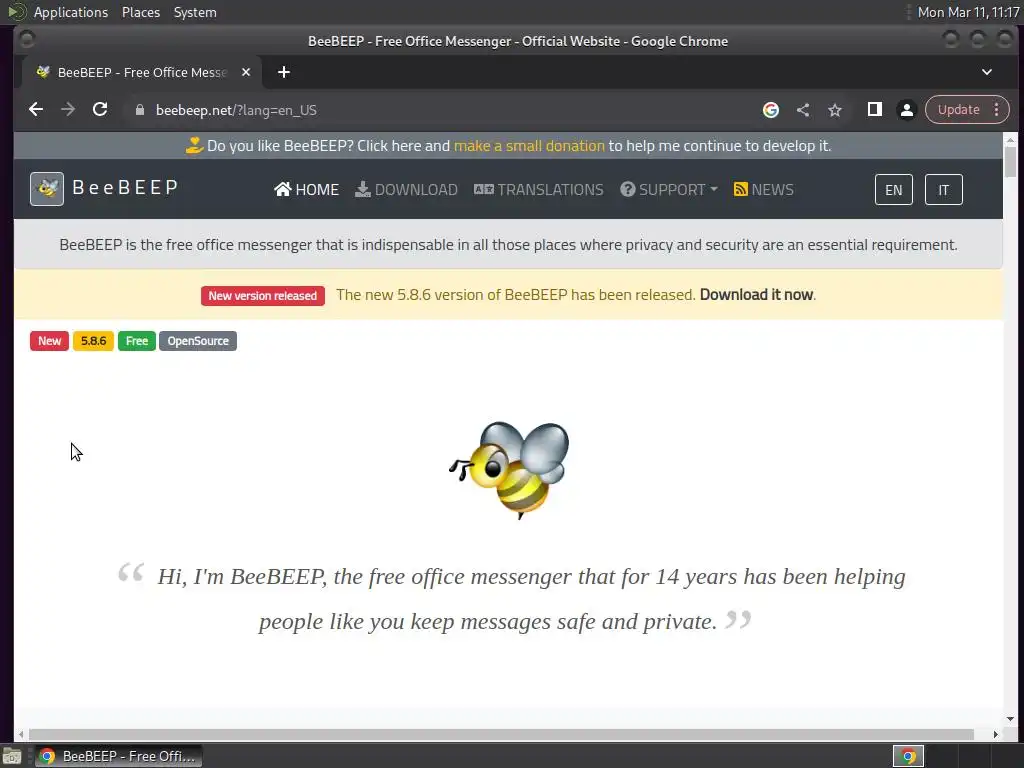The height and width of the screenshot is (768, 1024).
Task: Click the show desktop icon in taskbar
Action: point(12,756)
